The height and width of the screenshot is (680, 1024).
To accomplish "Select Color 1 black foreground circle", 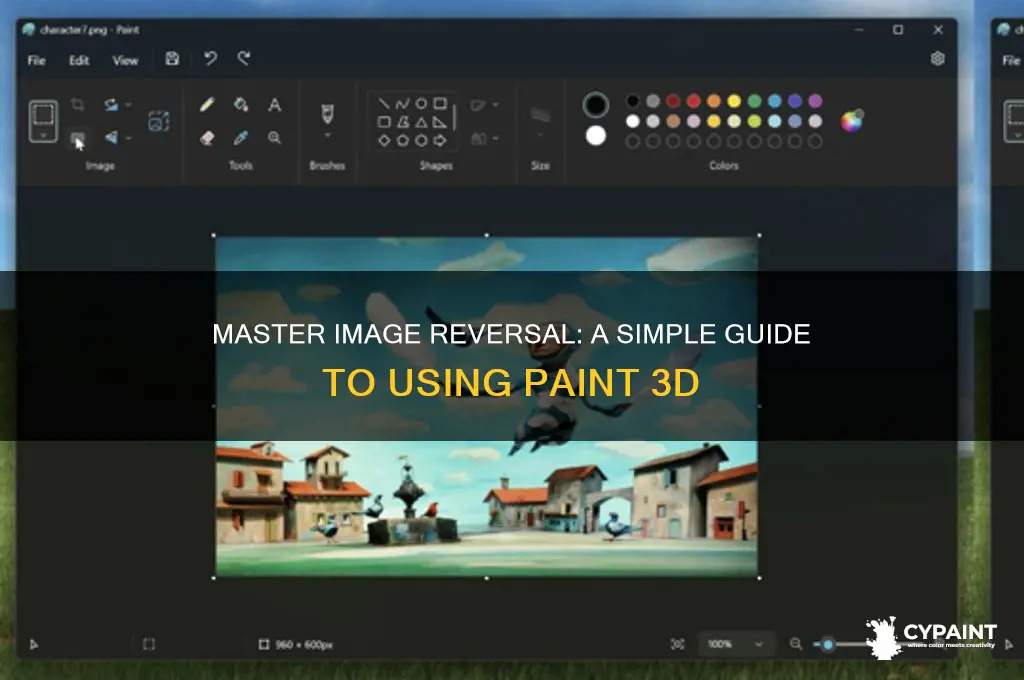I will coord(596,105).
